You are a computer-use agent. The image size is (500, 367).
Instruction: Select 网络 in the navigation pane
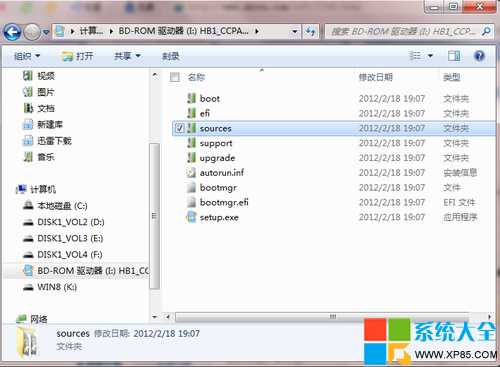32,319
